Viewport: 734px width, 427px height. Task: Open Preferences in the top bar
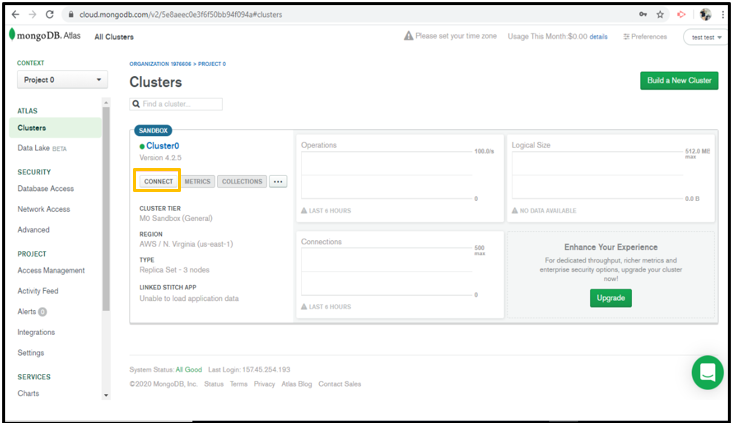click(x=645, y=37)
